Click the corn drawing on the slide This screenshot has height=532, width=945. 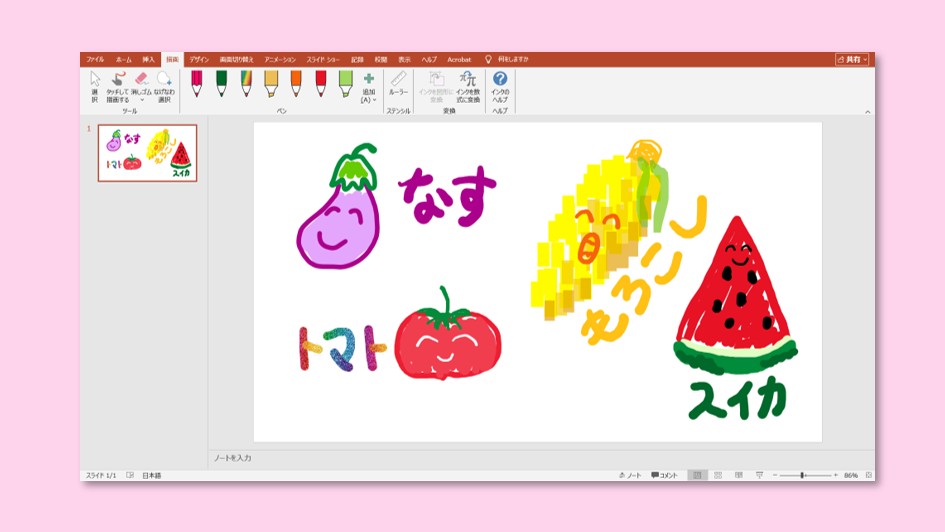coord(600,229)
